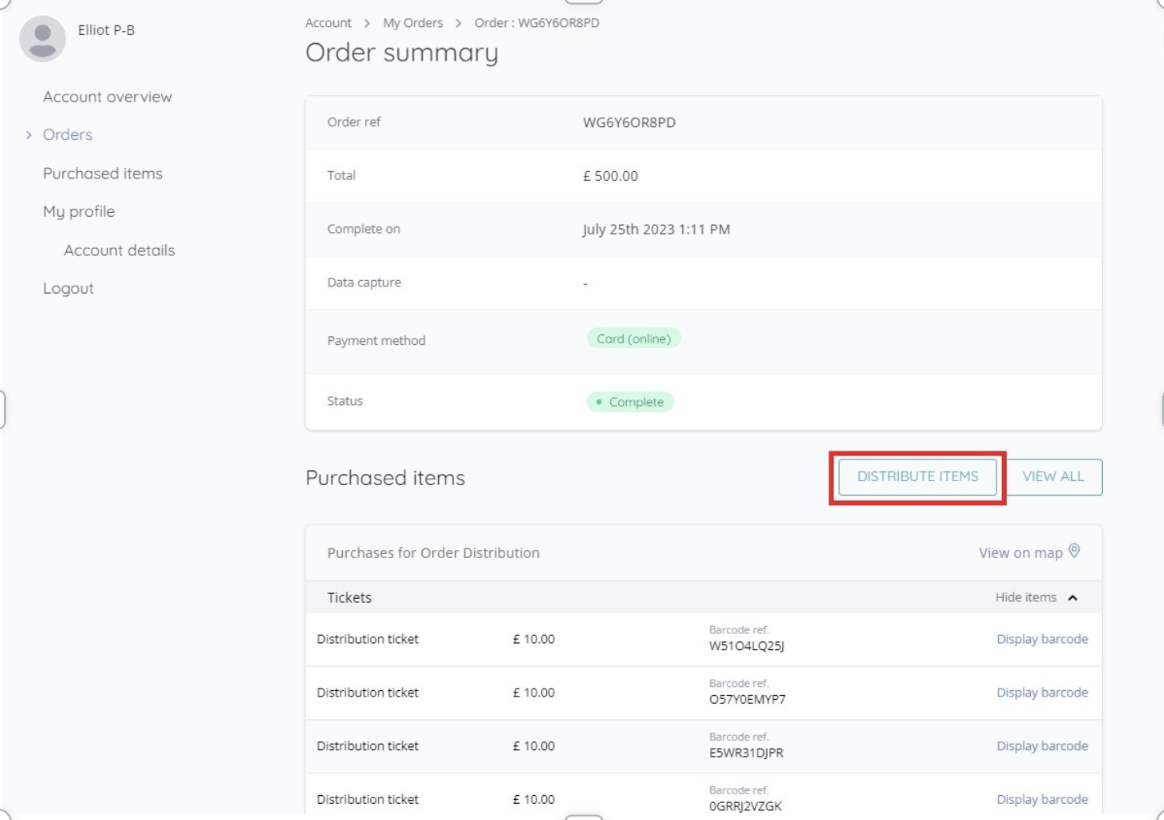
Task: Display barcode for ticket W51O4LQ25J
Action: (1041, 639)
